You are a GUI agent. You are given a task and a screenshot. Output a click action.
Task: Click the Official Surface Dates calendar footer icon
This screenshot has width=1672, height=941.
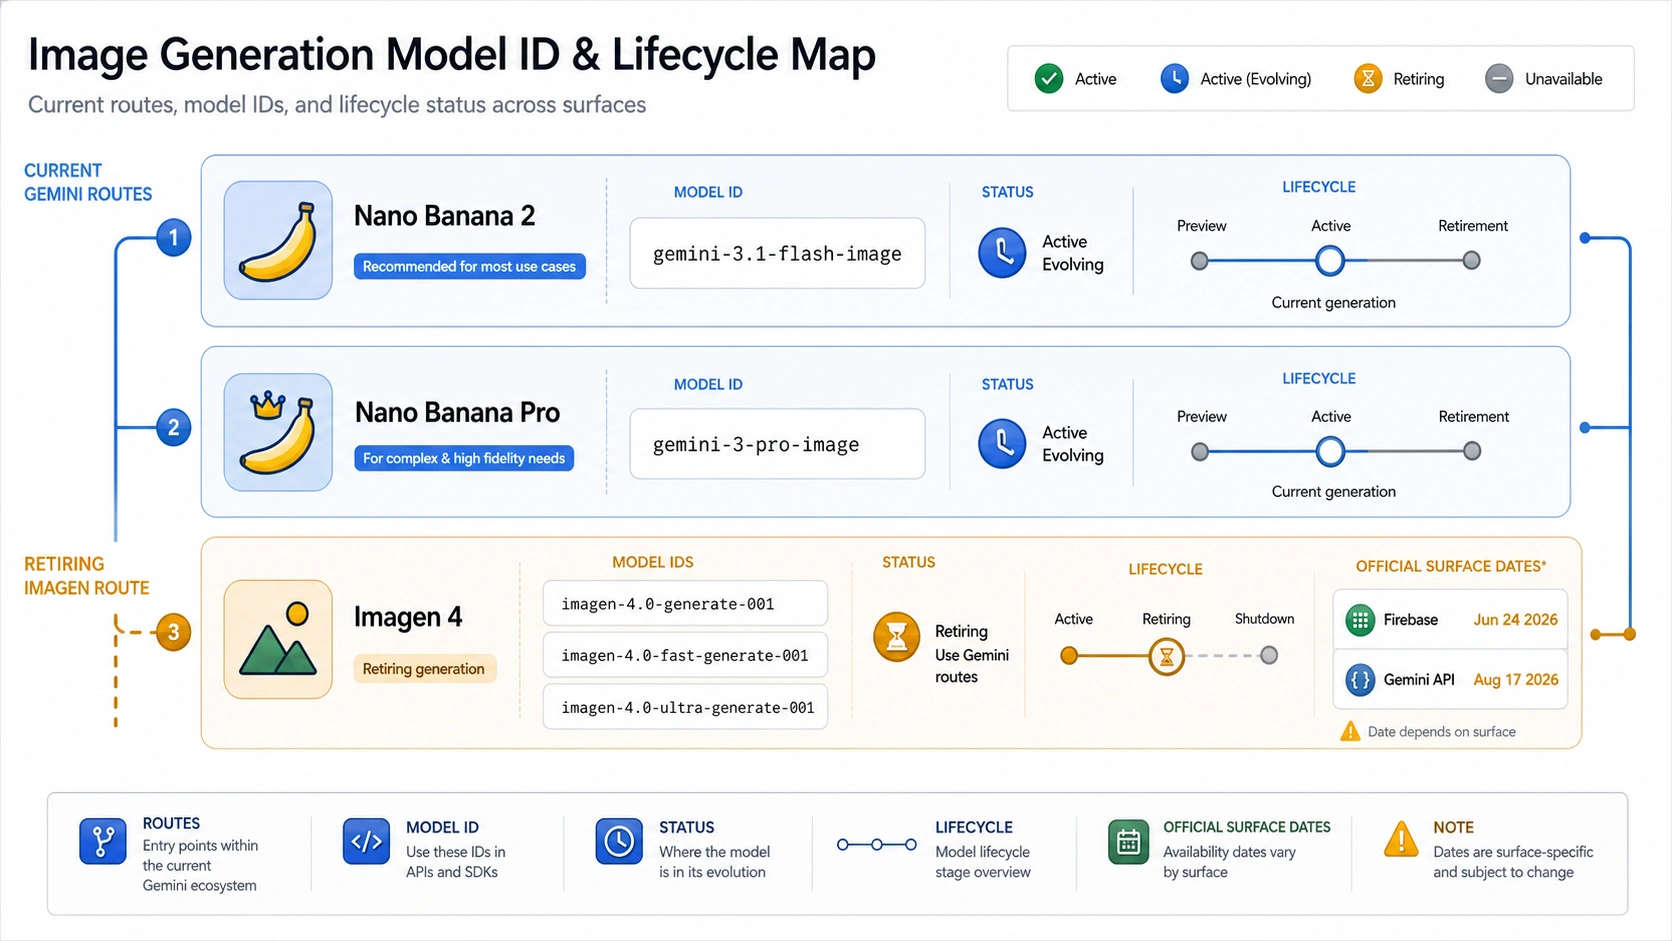(1128, 841)
